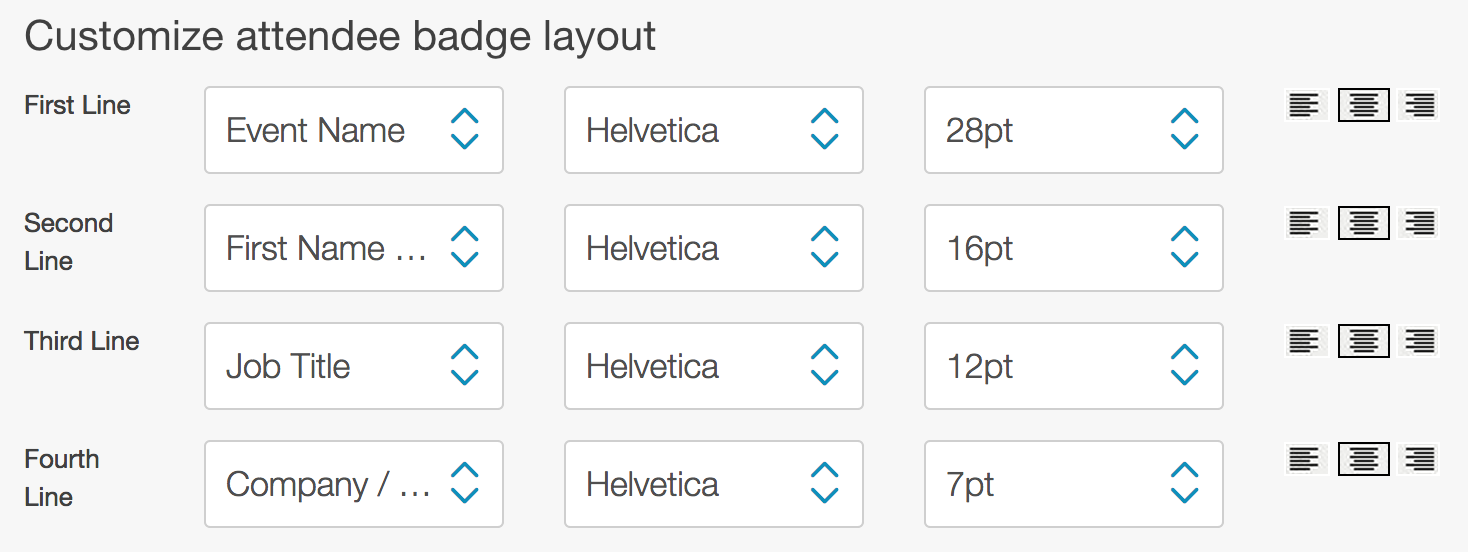Change the Second Line Helvetica font dropdown
1468x552 pixels.
[x=714, y=248]
